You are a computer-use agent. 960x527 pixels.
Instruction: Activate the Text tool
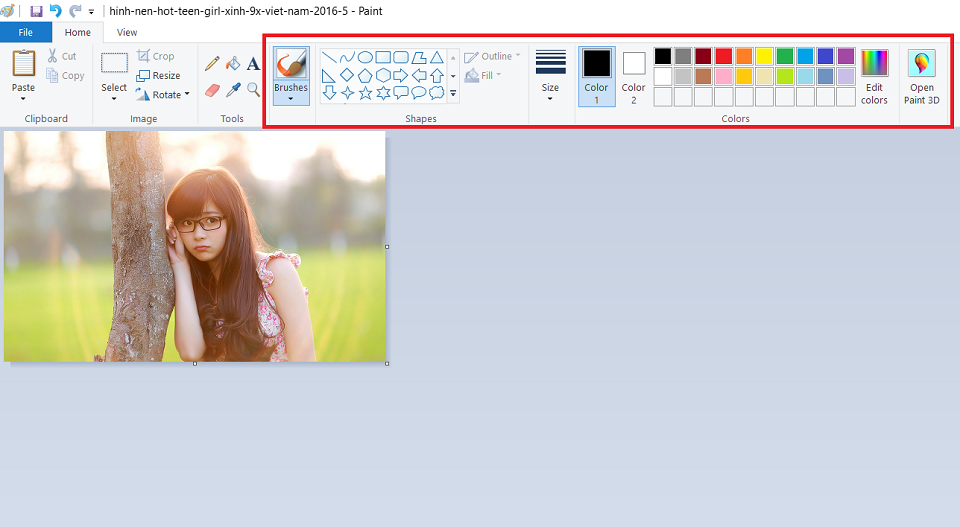tap(253, 64)
